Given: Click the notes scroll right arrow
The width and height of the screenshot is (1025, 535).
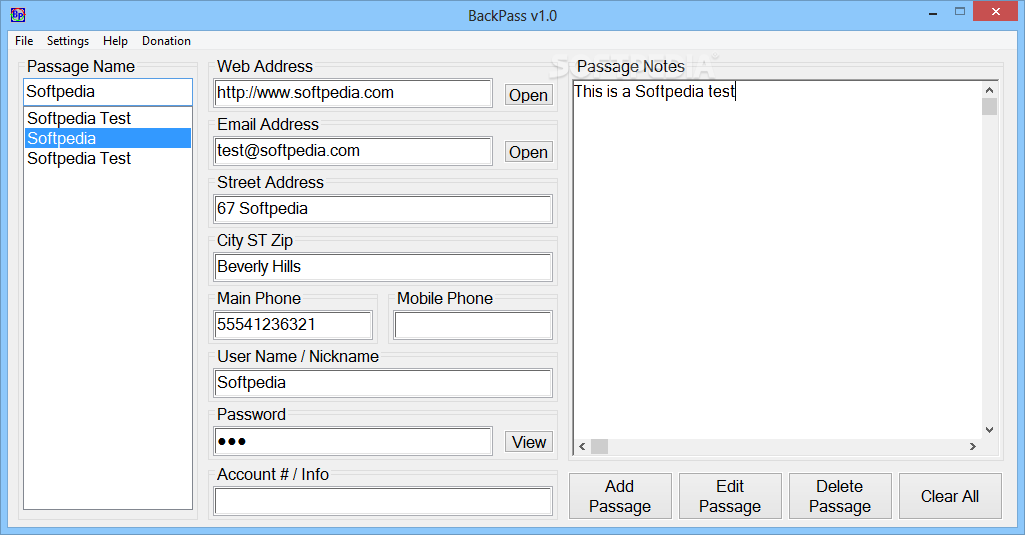Looking at the screenshot, I should coord(973,447).
